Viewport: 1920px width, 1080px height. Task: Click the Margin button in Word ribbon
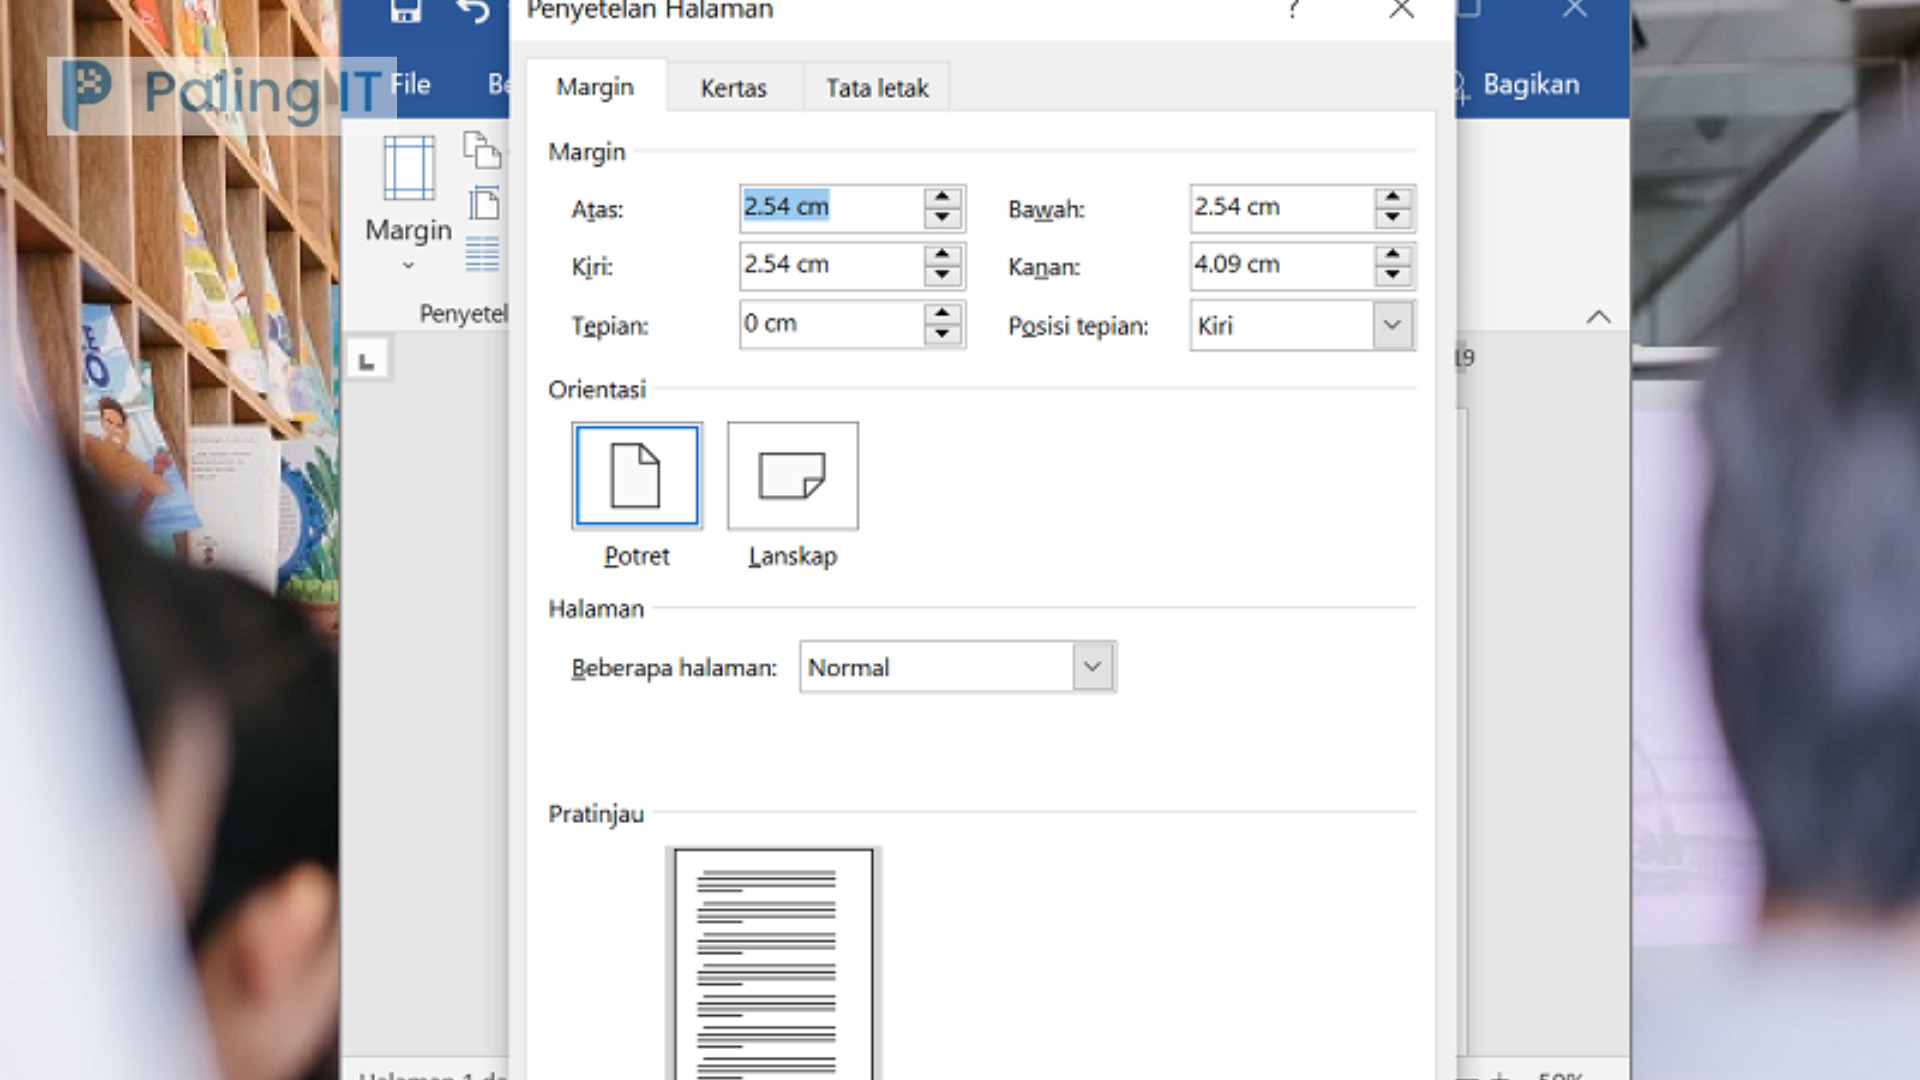(x=408, y=205)
